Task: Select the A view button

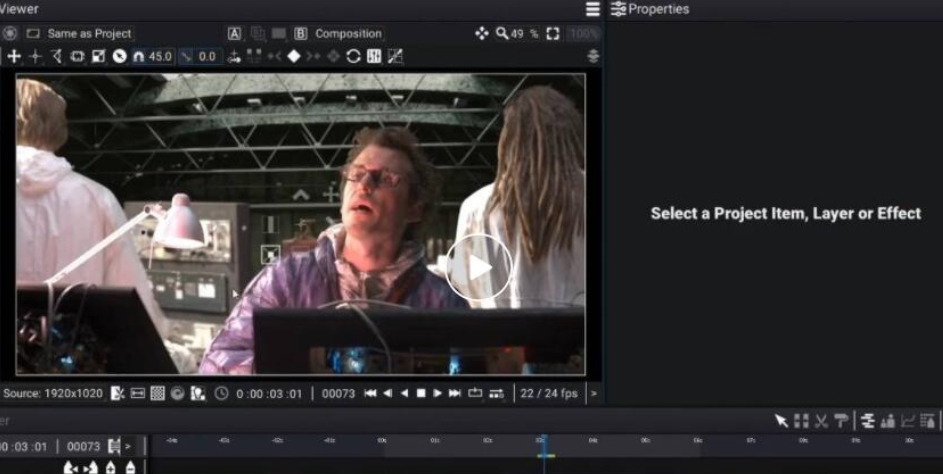Action: pos(235,34)
